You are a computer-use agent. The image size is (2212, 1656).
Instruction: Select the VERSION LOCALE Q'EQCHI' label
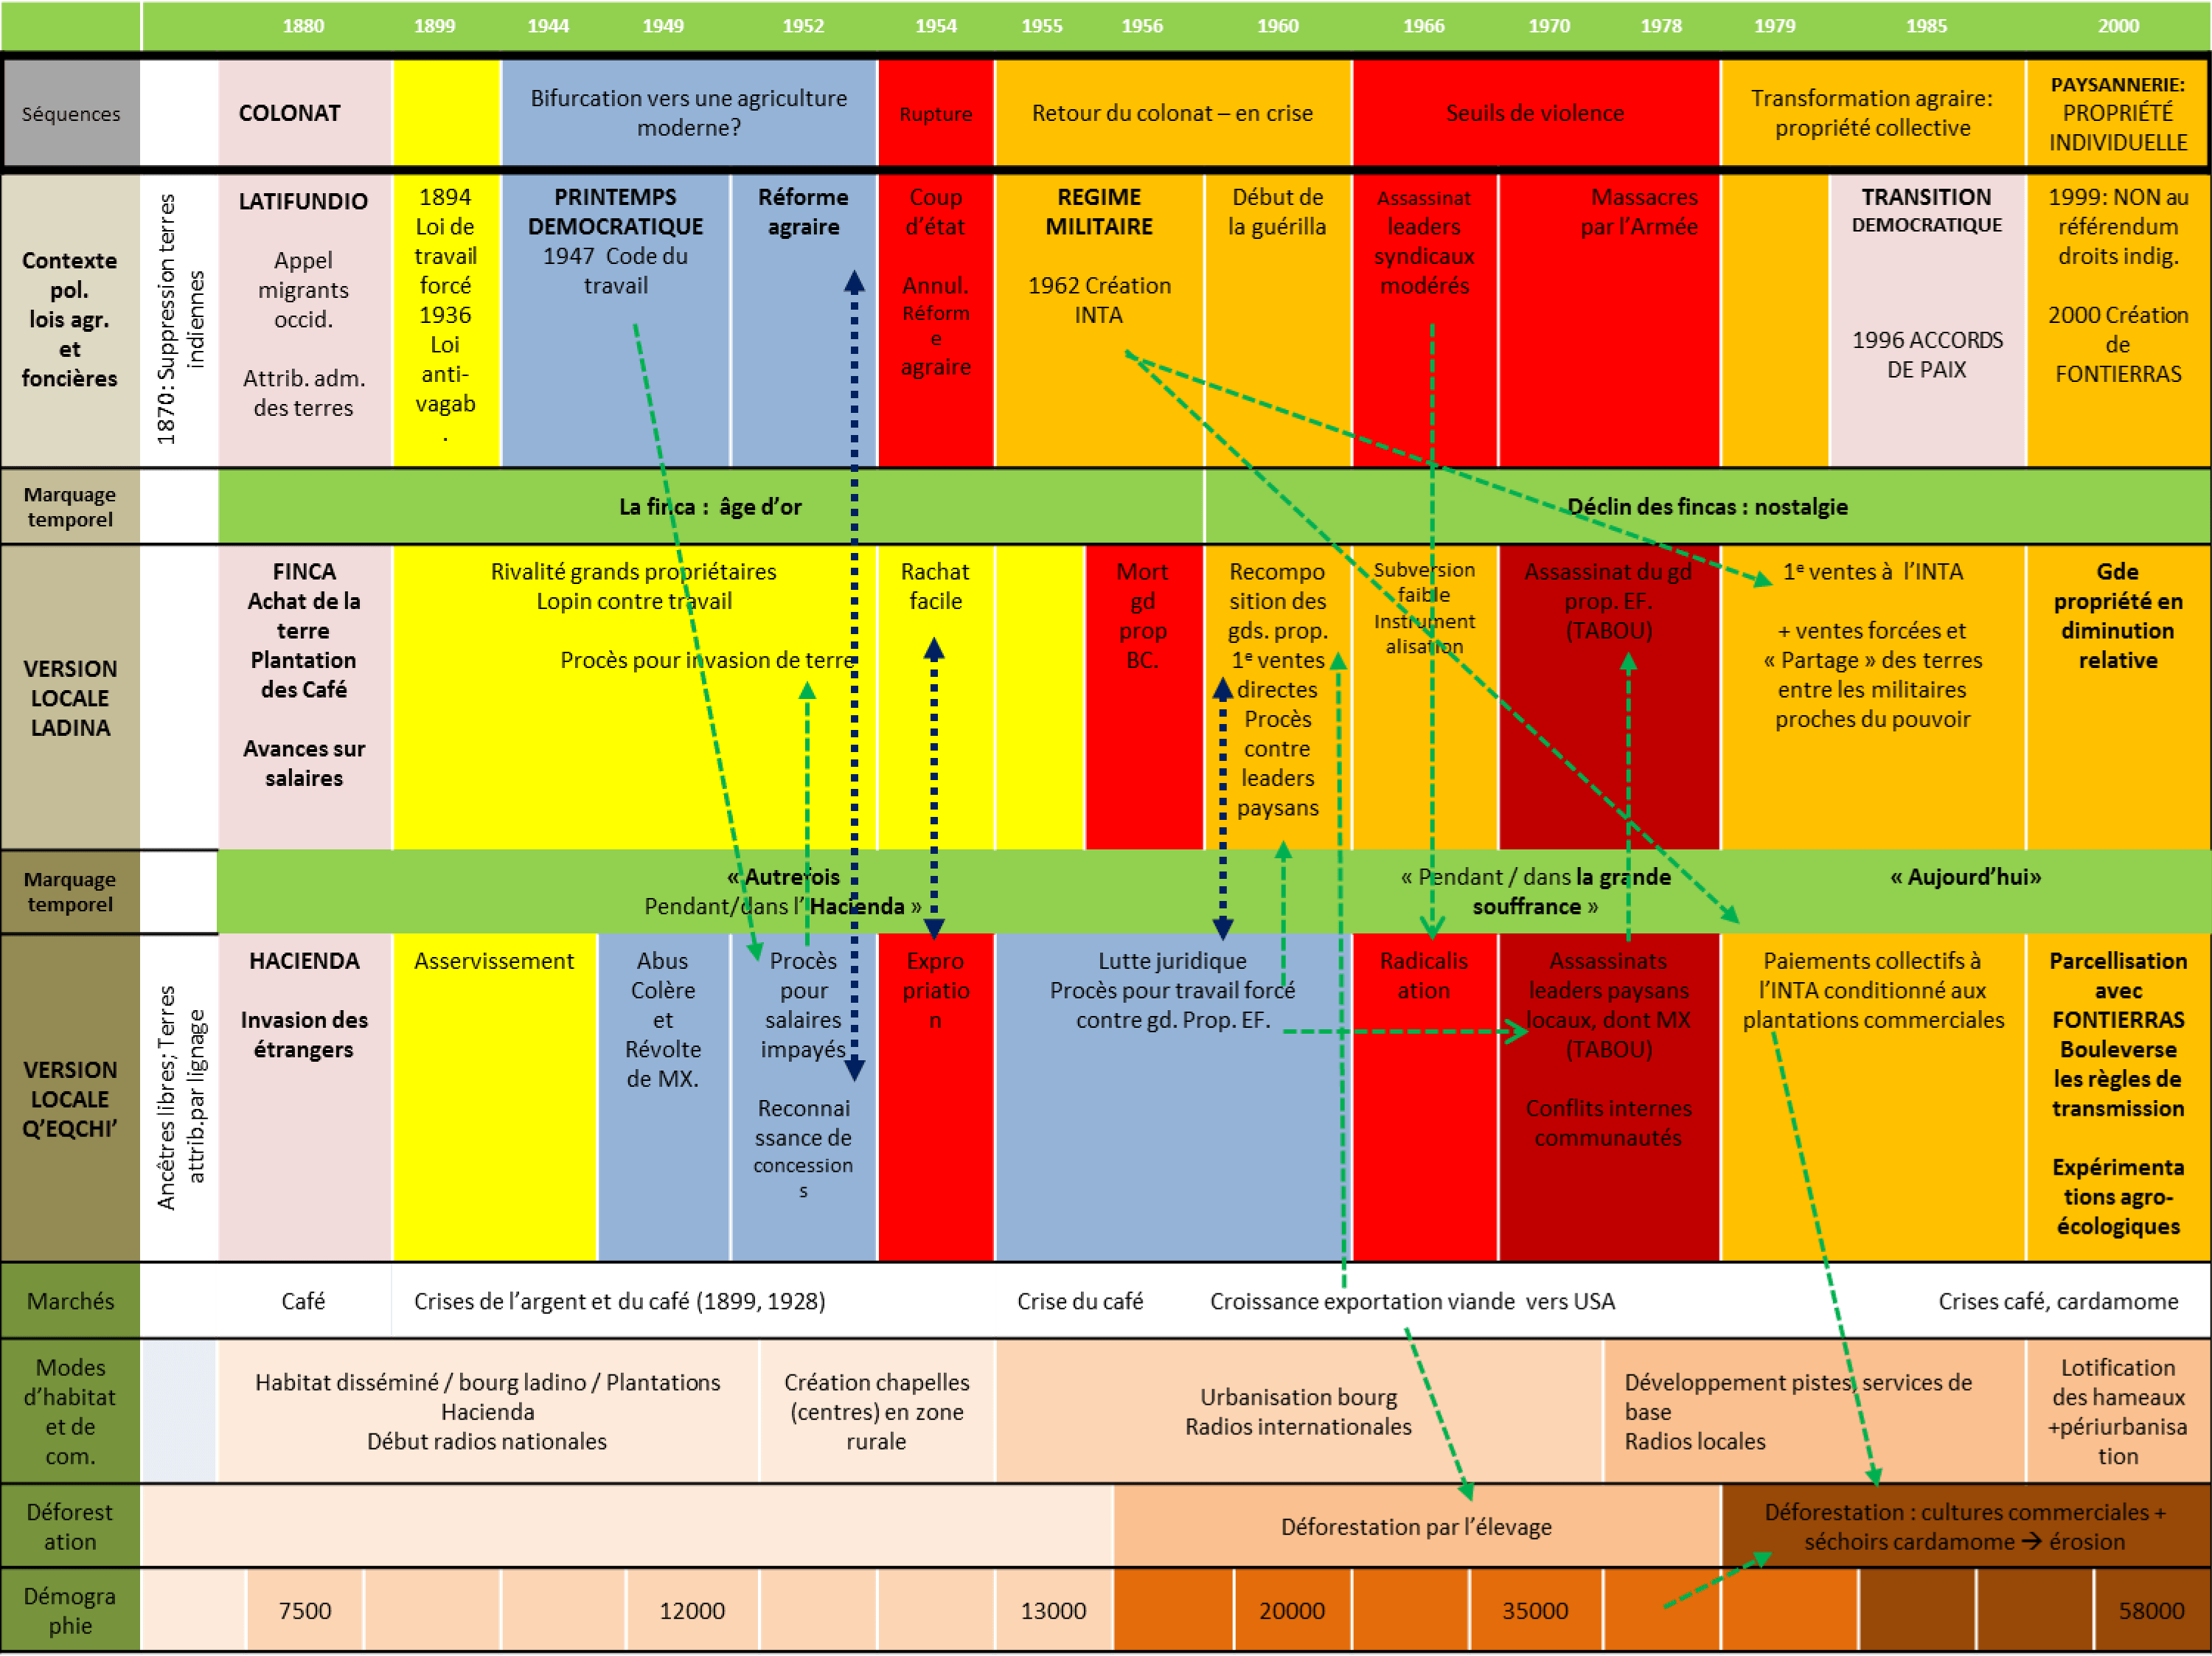(x=70, y=1098)
